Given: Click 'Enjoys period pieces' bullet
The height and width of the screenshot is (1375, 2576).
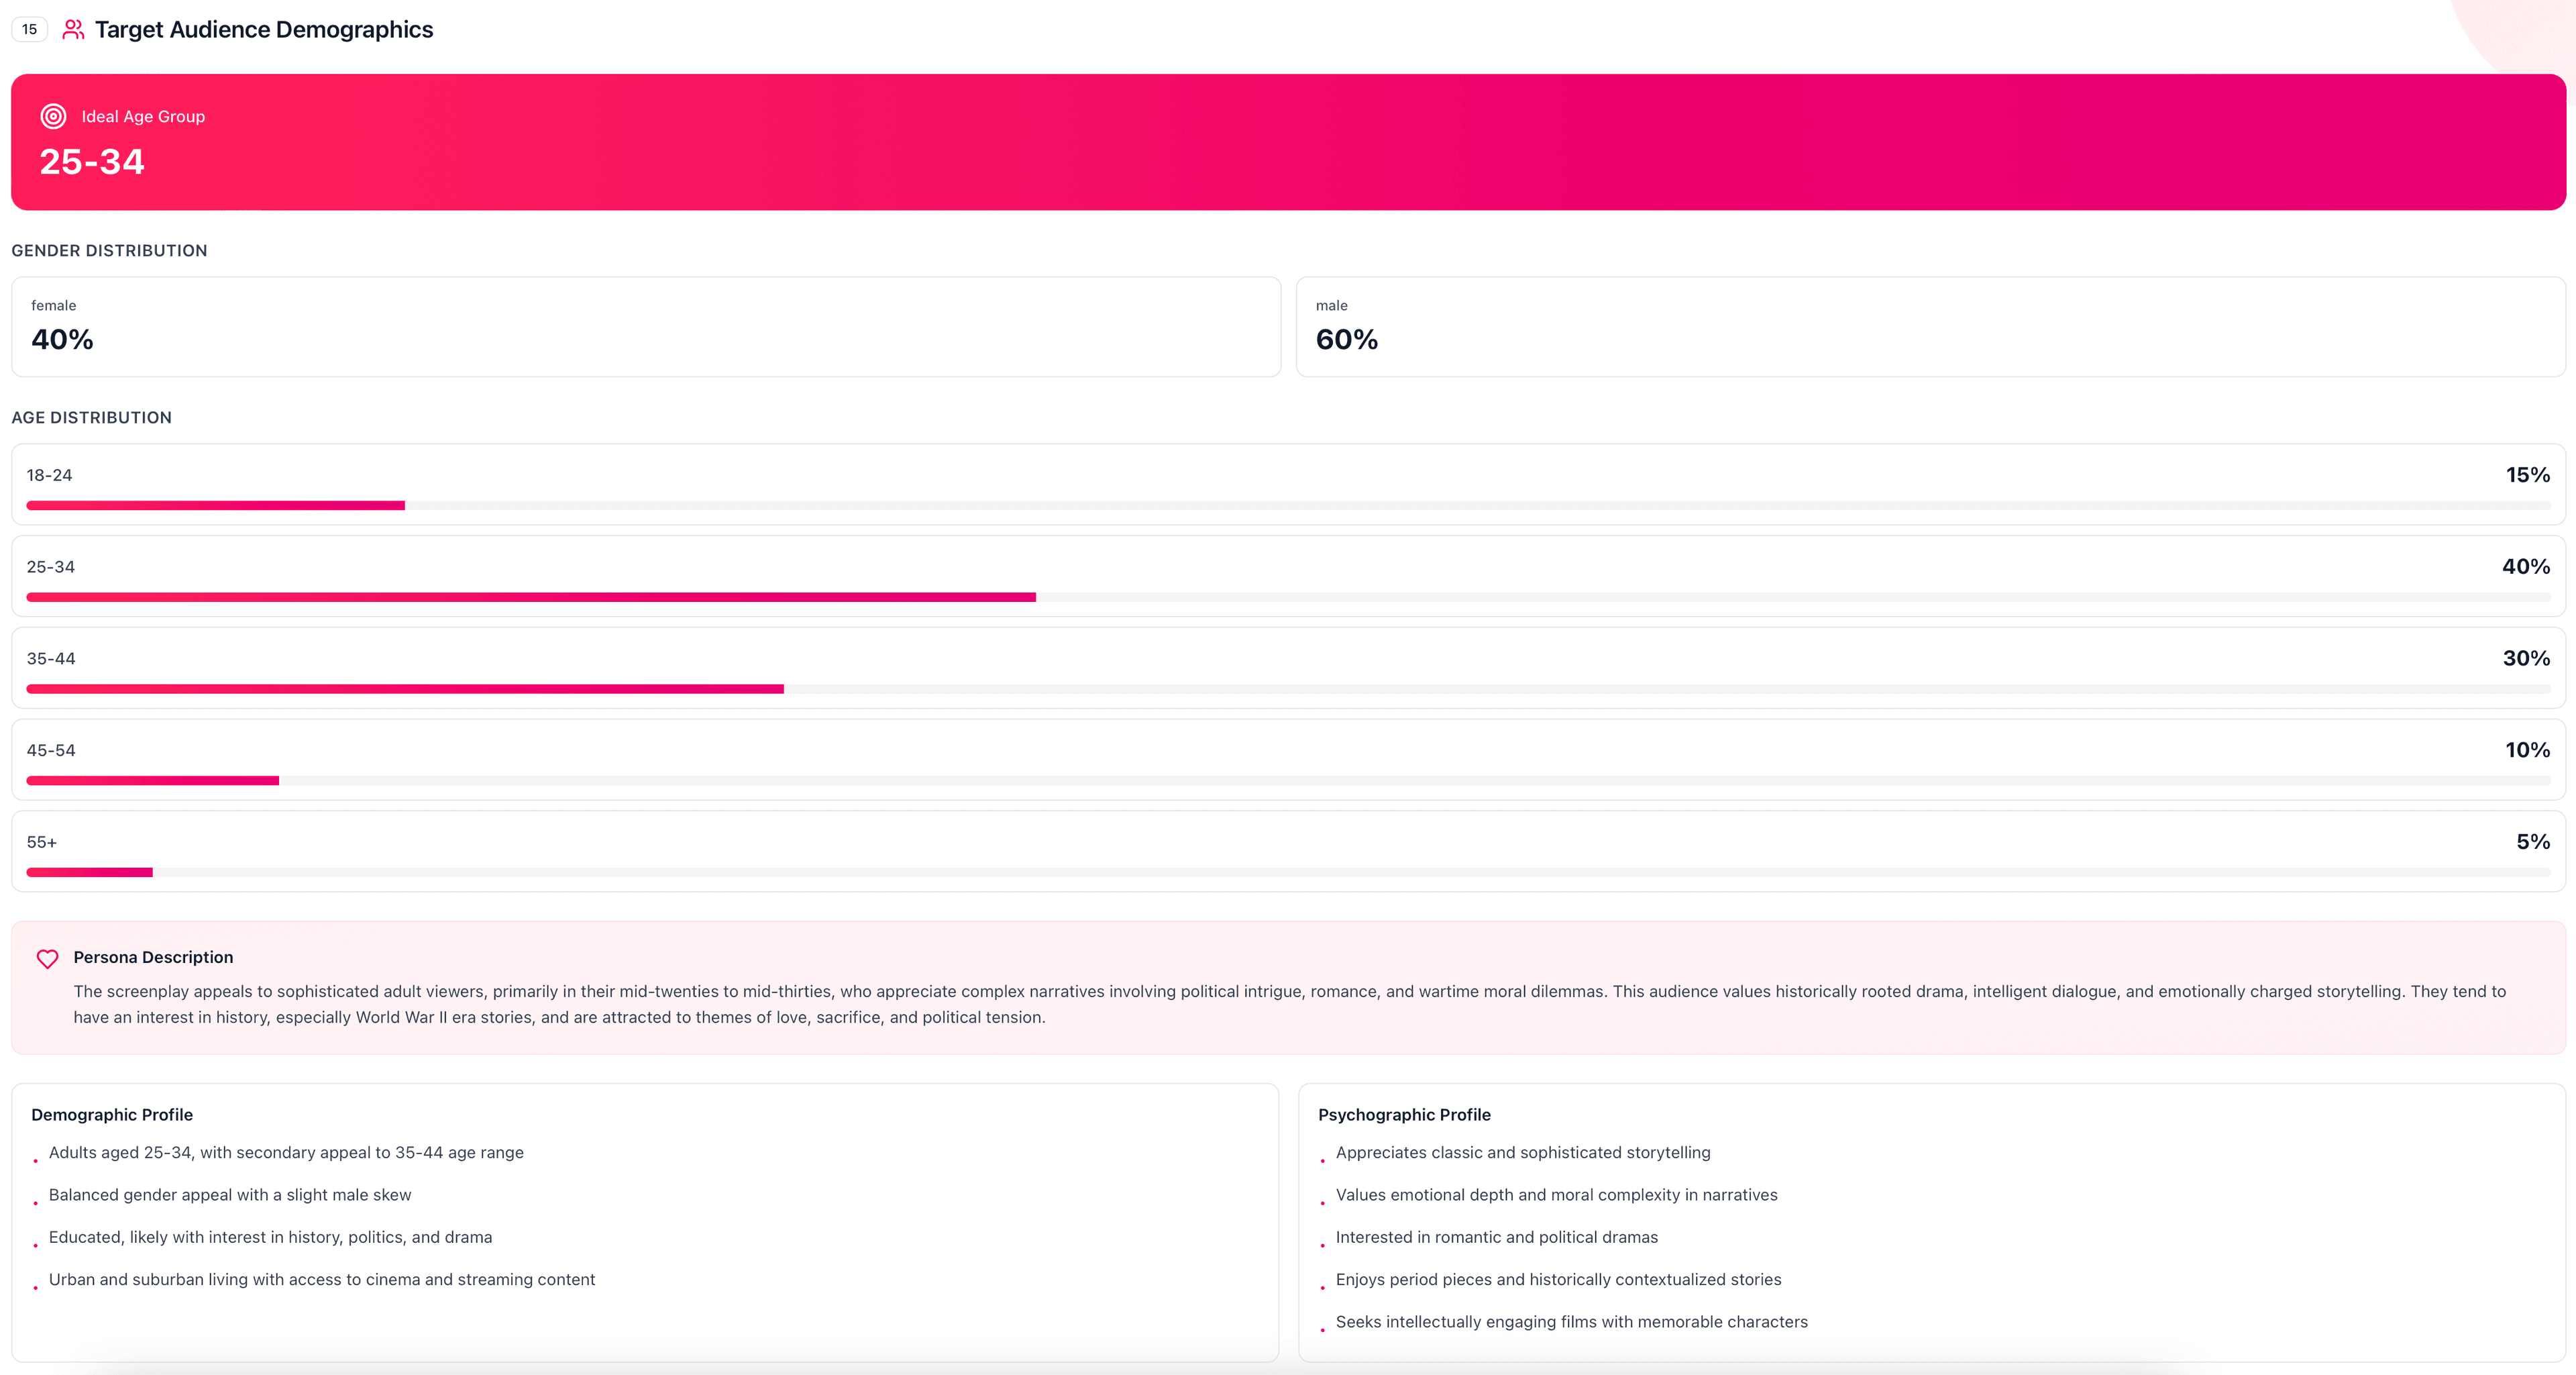Looking at the screenshot, I should (1558, 1280).
